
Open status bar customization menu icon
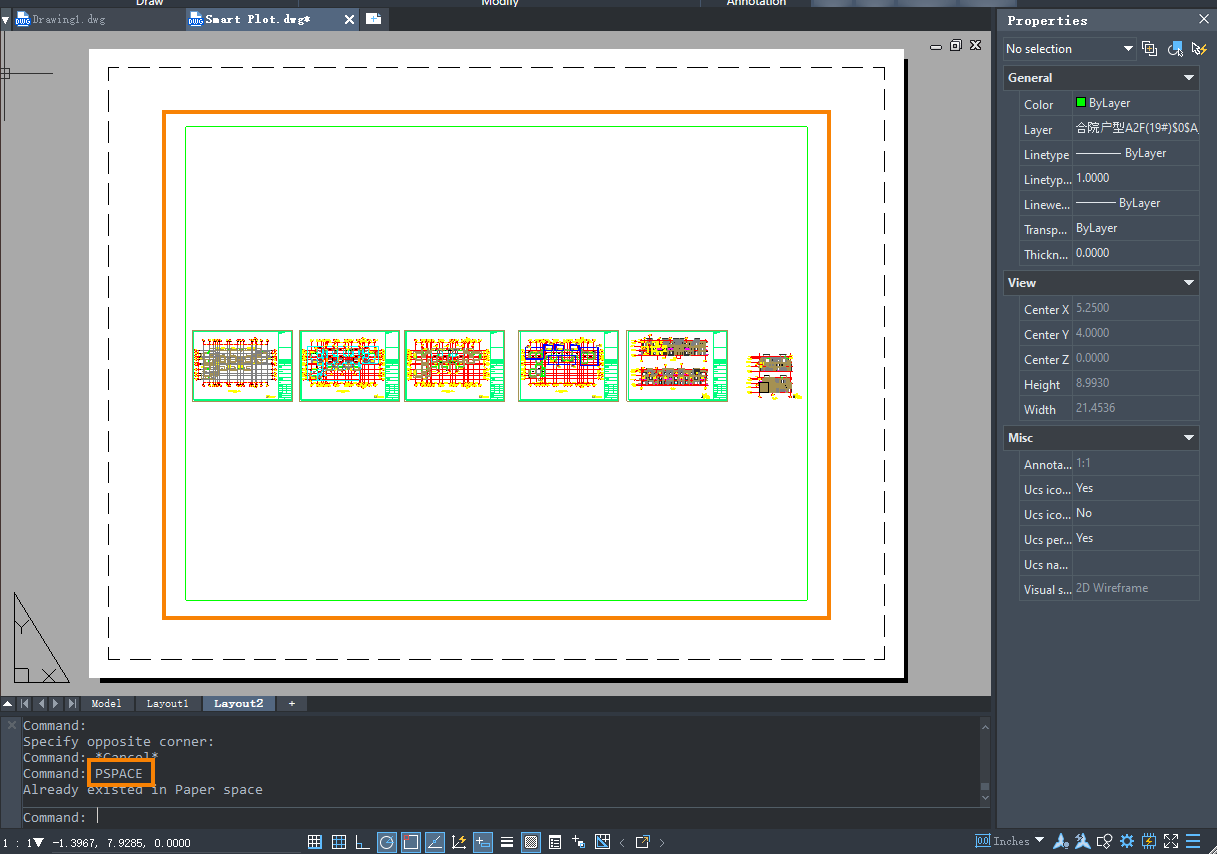1193,841
